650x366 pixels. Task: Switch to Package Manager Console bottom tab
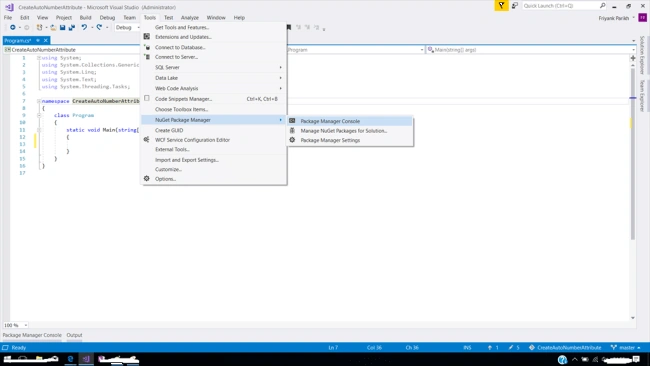click(32, 335)
